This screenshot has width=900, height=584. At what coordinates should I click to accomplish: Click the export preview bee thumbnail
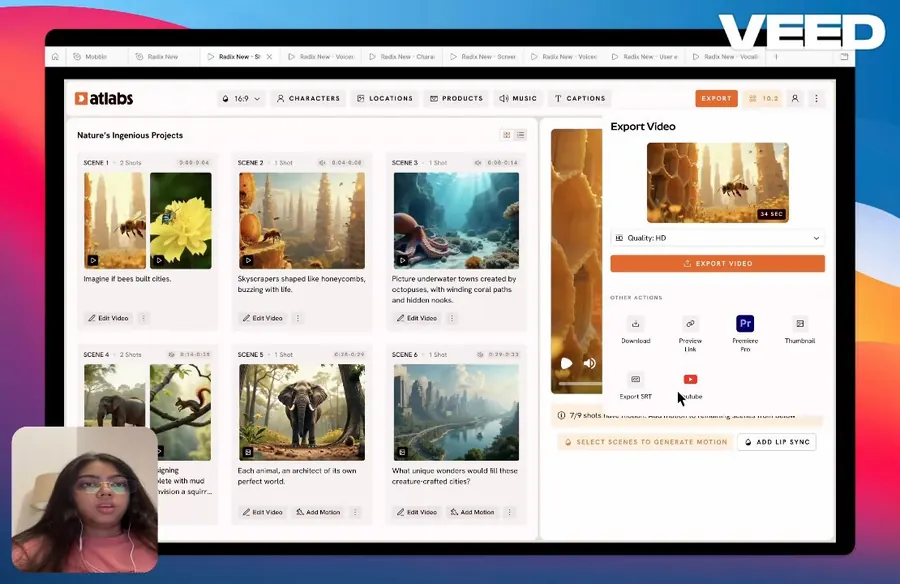pyautogui.click(x=717, y=183)
